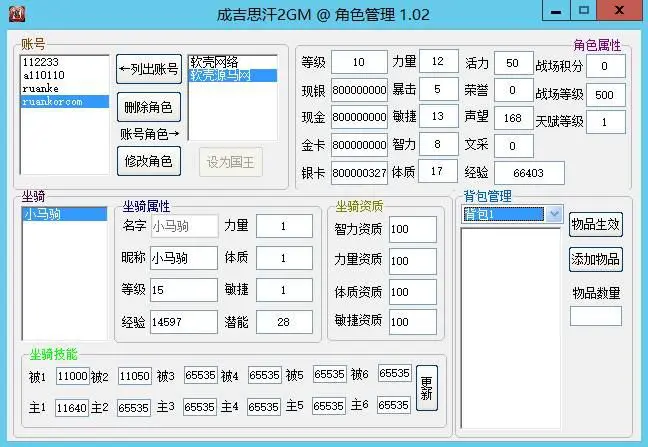Image resolution: width=648 pixels, height=447 pixels.
Task: Click the greyed mount 名字 field
Action: click(184, 226)
